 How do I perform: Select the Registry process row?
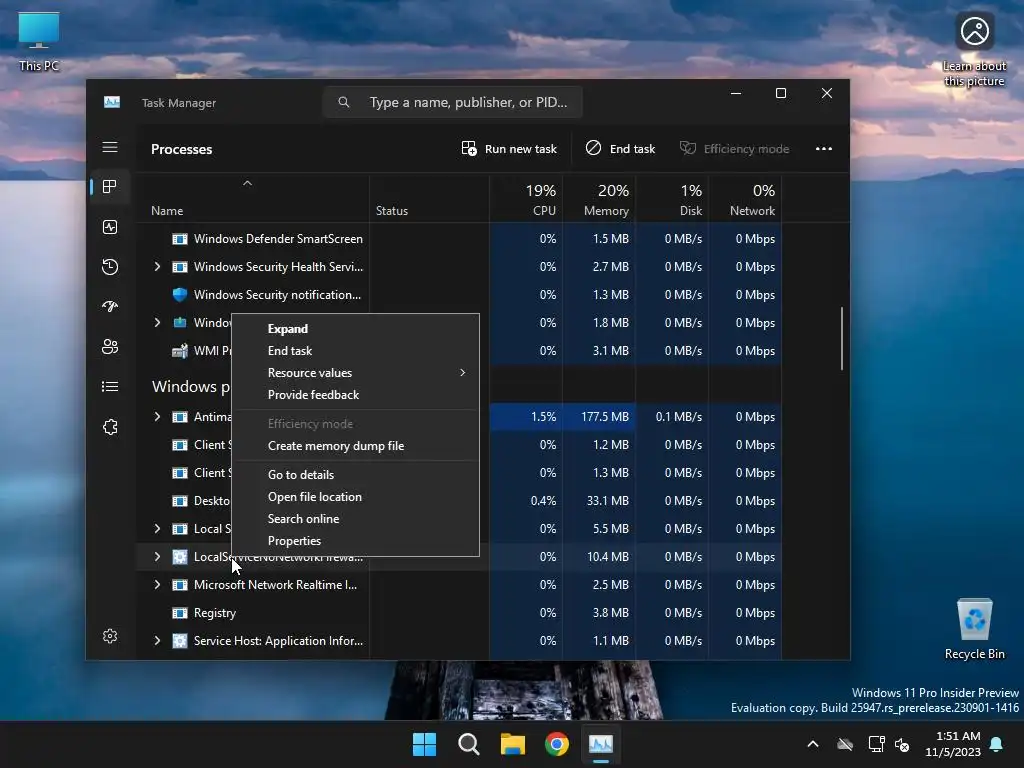coord(458,613)
